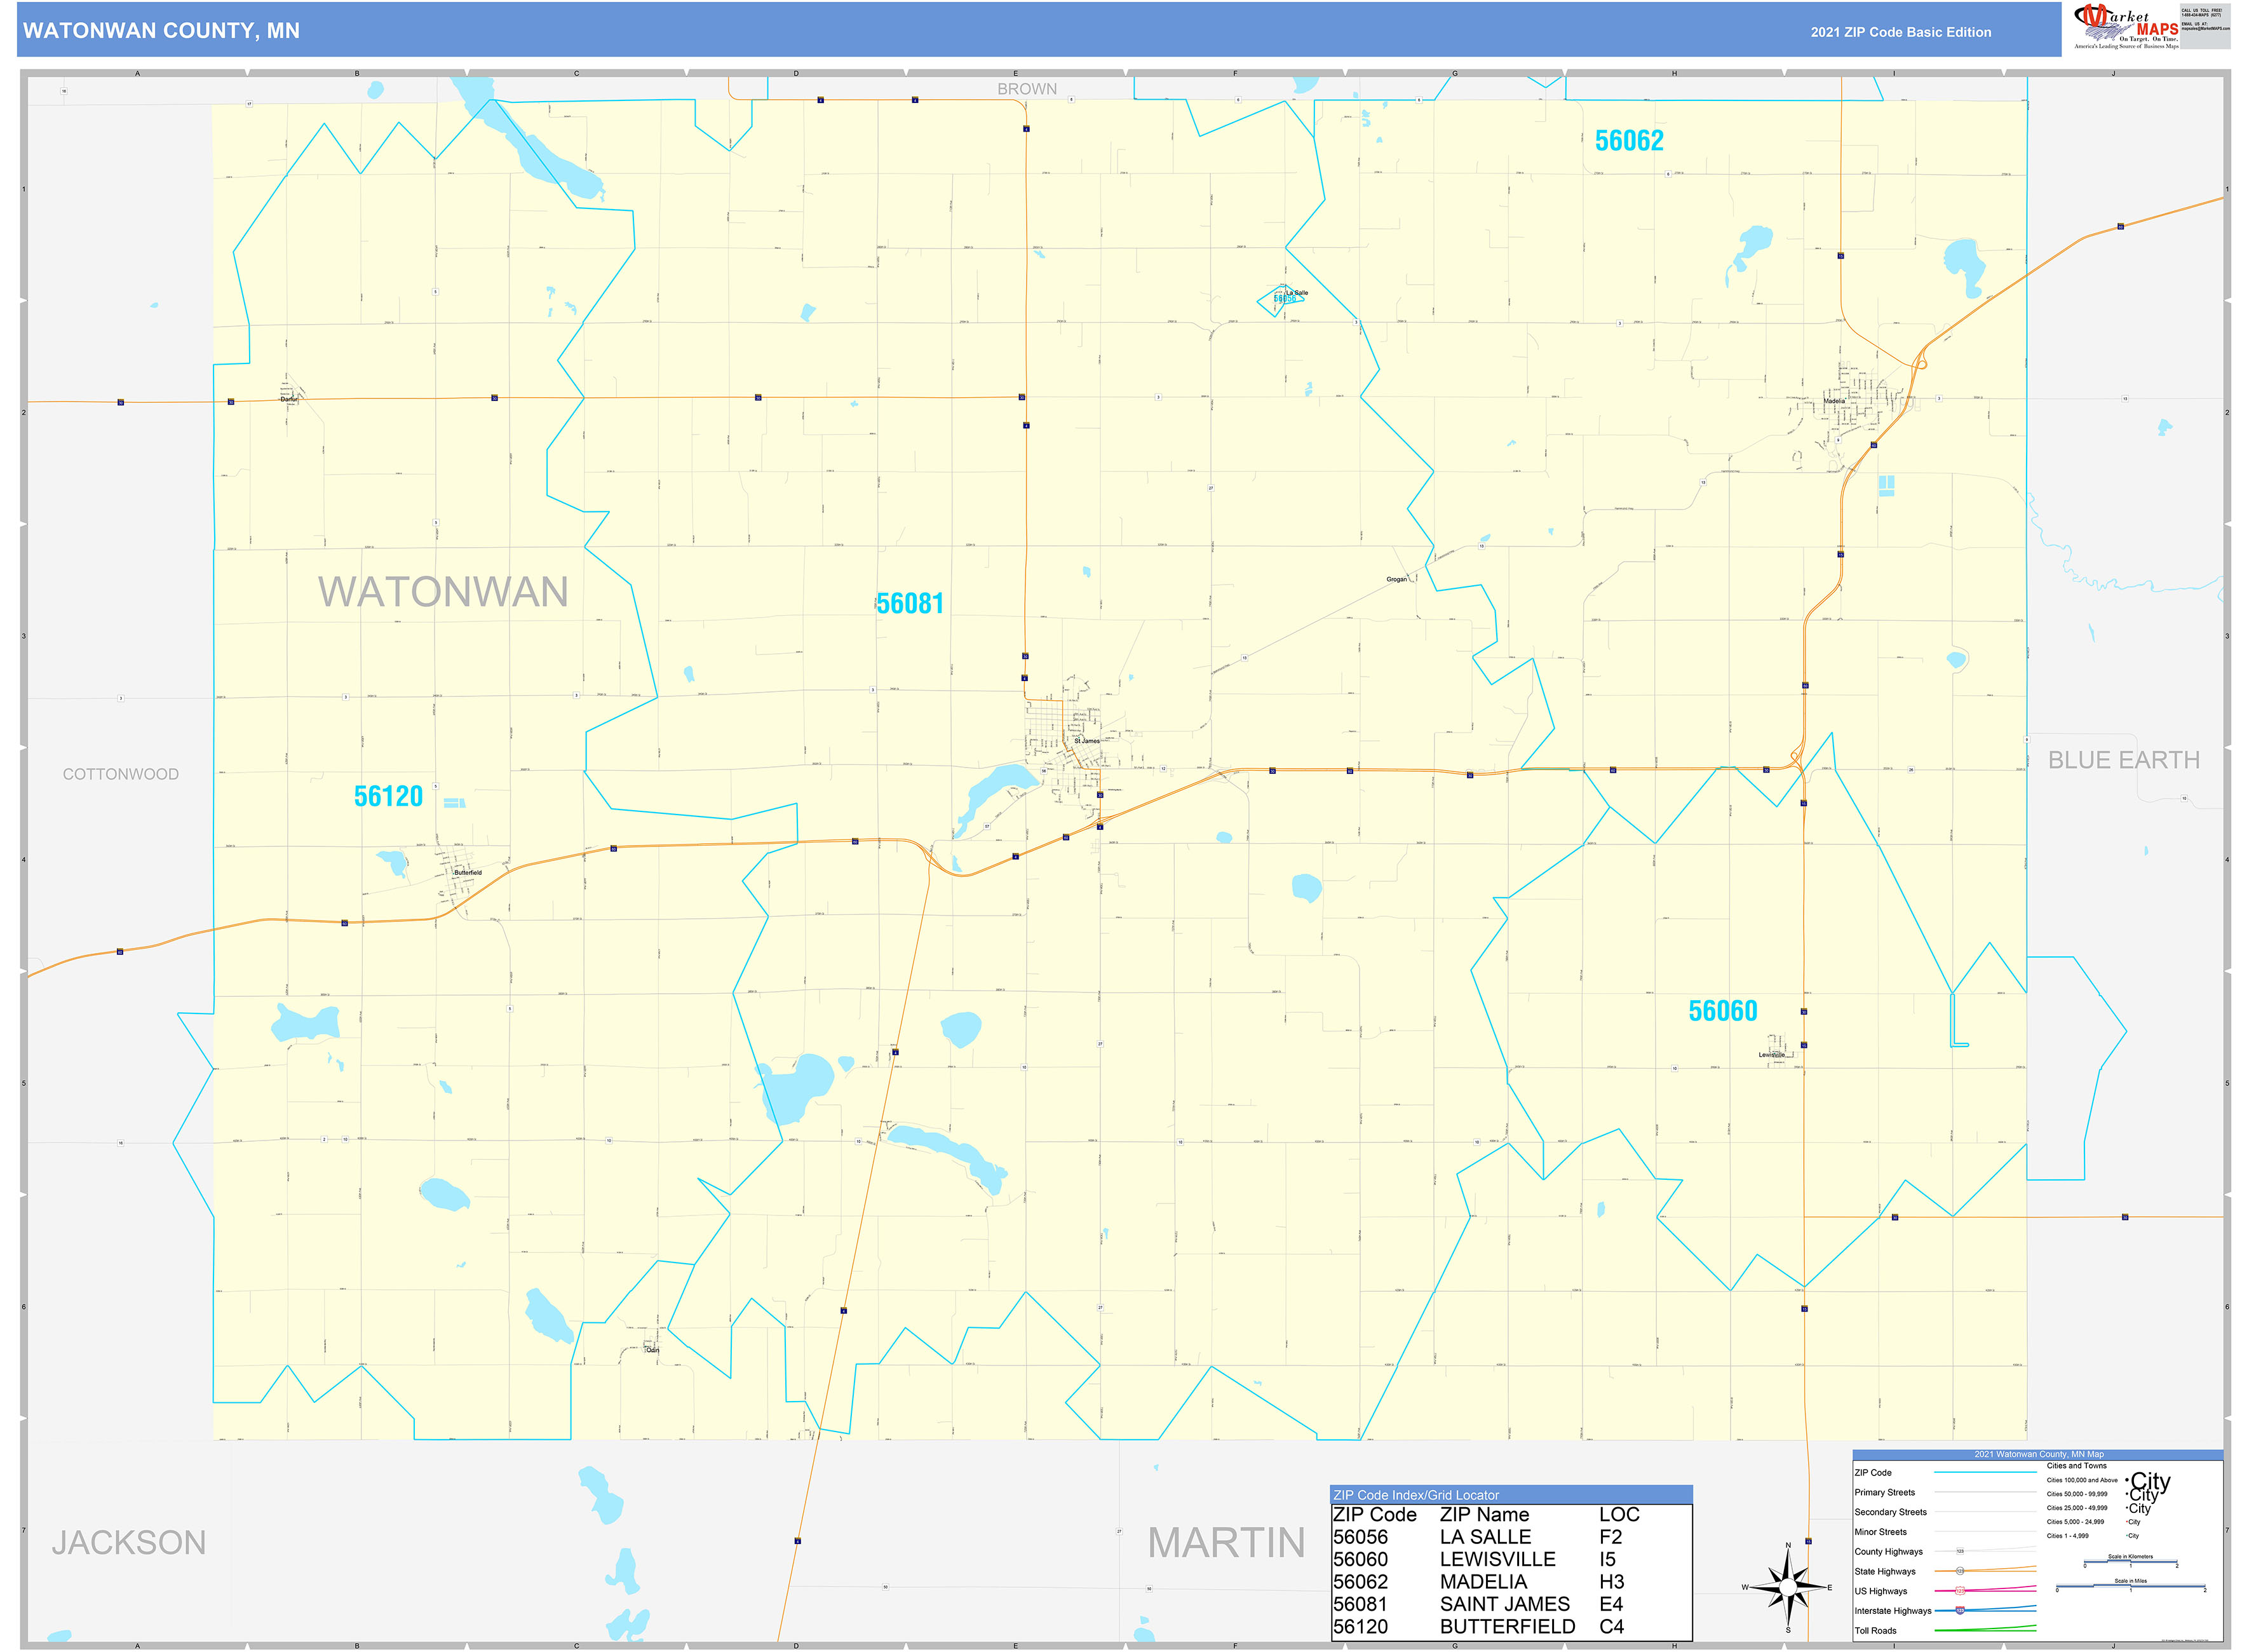Toggle the Primary Streets legend entry
Viewport: 2242px width, 1652px height.
click(x=1985, y=1492)
